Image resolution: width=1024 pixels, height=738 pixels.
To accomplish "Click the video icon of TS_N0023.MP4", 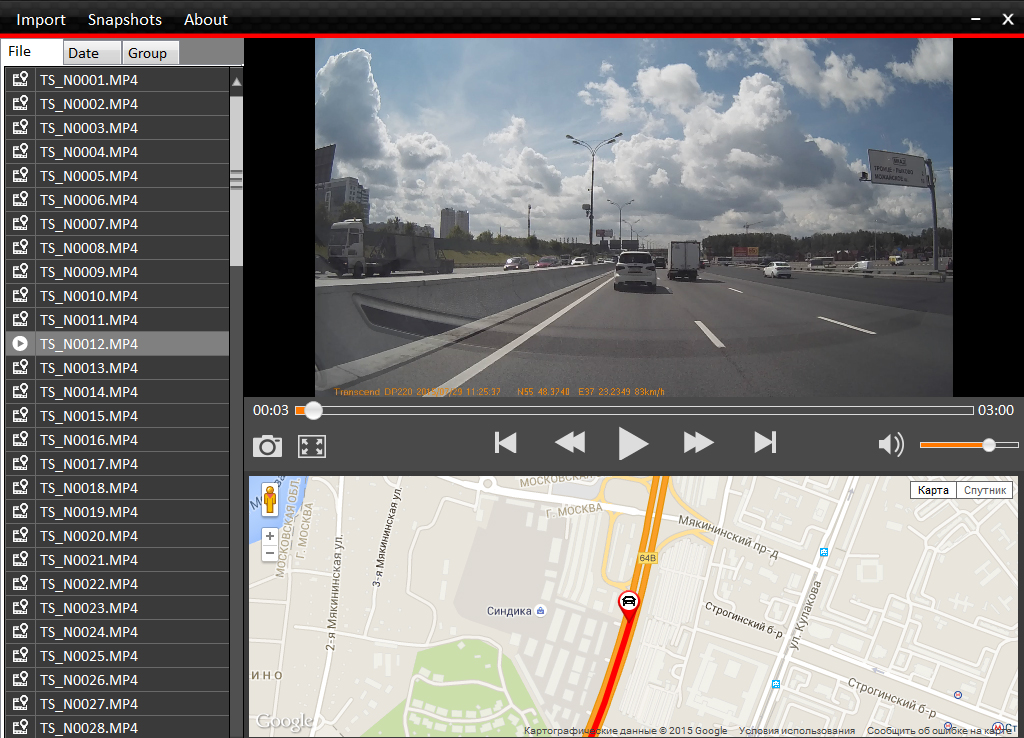I will coord(20,607).
